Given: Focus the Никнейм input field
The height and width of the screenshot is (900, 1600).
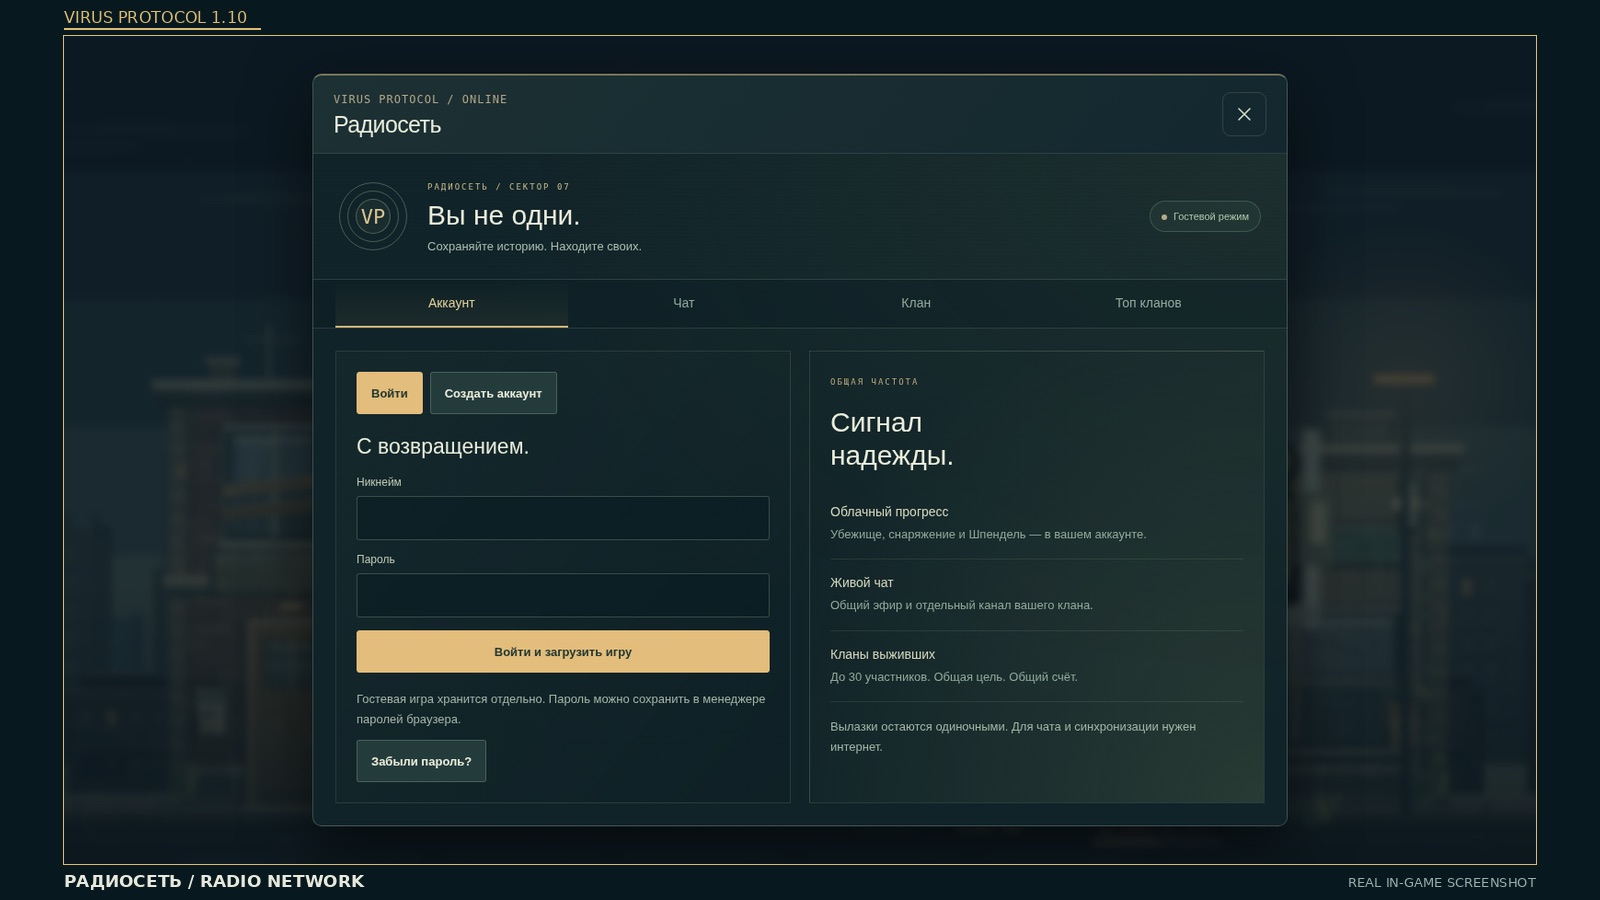Looking at the screenshot, I should pyautogui.click(x=563, y=518).
